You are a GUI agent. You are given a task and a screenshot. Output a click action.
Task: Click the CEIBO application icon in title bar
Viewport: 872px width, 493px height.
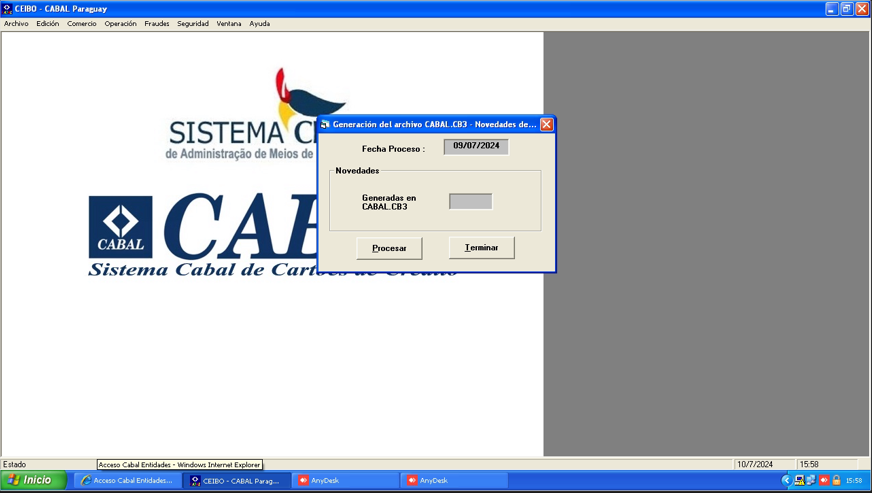pyautogui.click(x=7, y=9)
